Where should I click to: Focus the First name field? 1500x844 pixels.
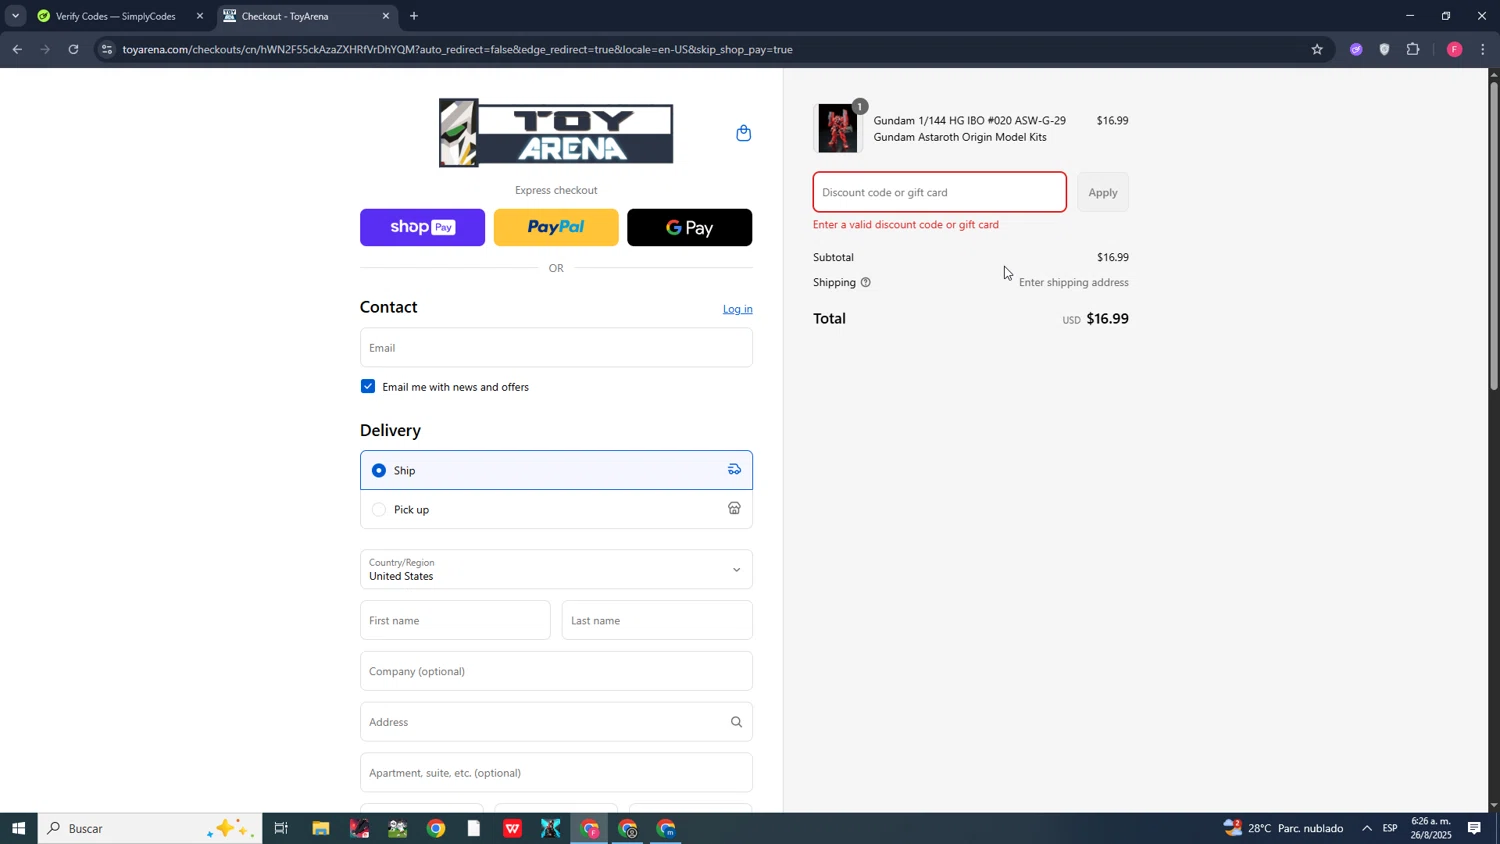(x=455, y=620)
